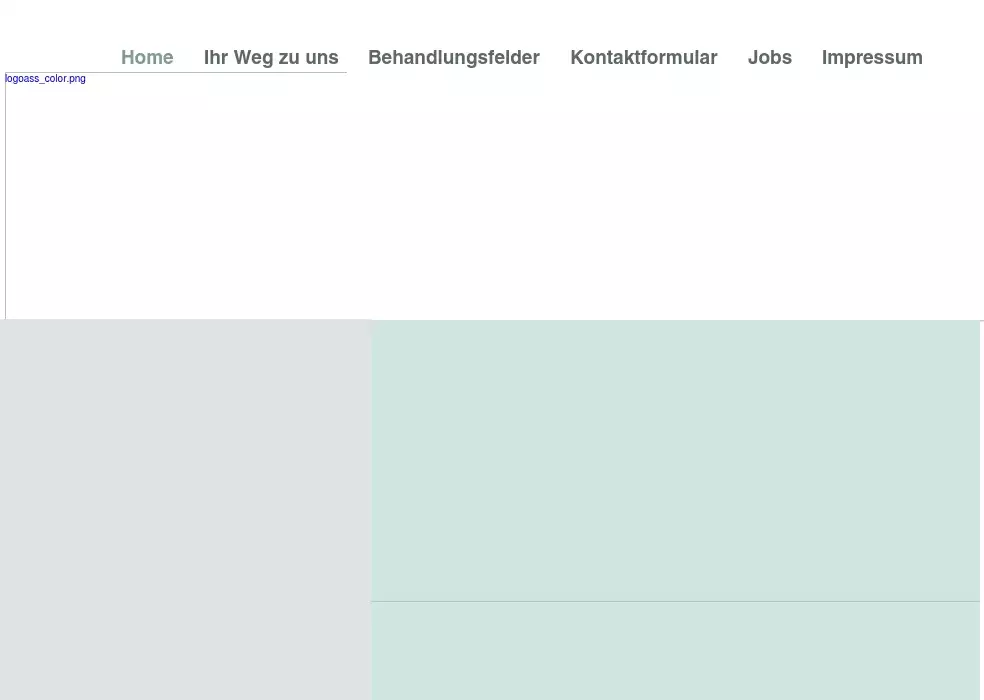The width and height of the screenshot is (984, 700).
Task: Go to Behandlungsfelder in the navigation
Action: (x=453, y=58)
